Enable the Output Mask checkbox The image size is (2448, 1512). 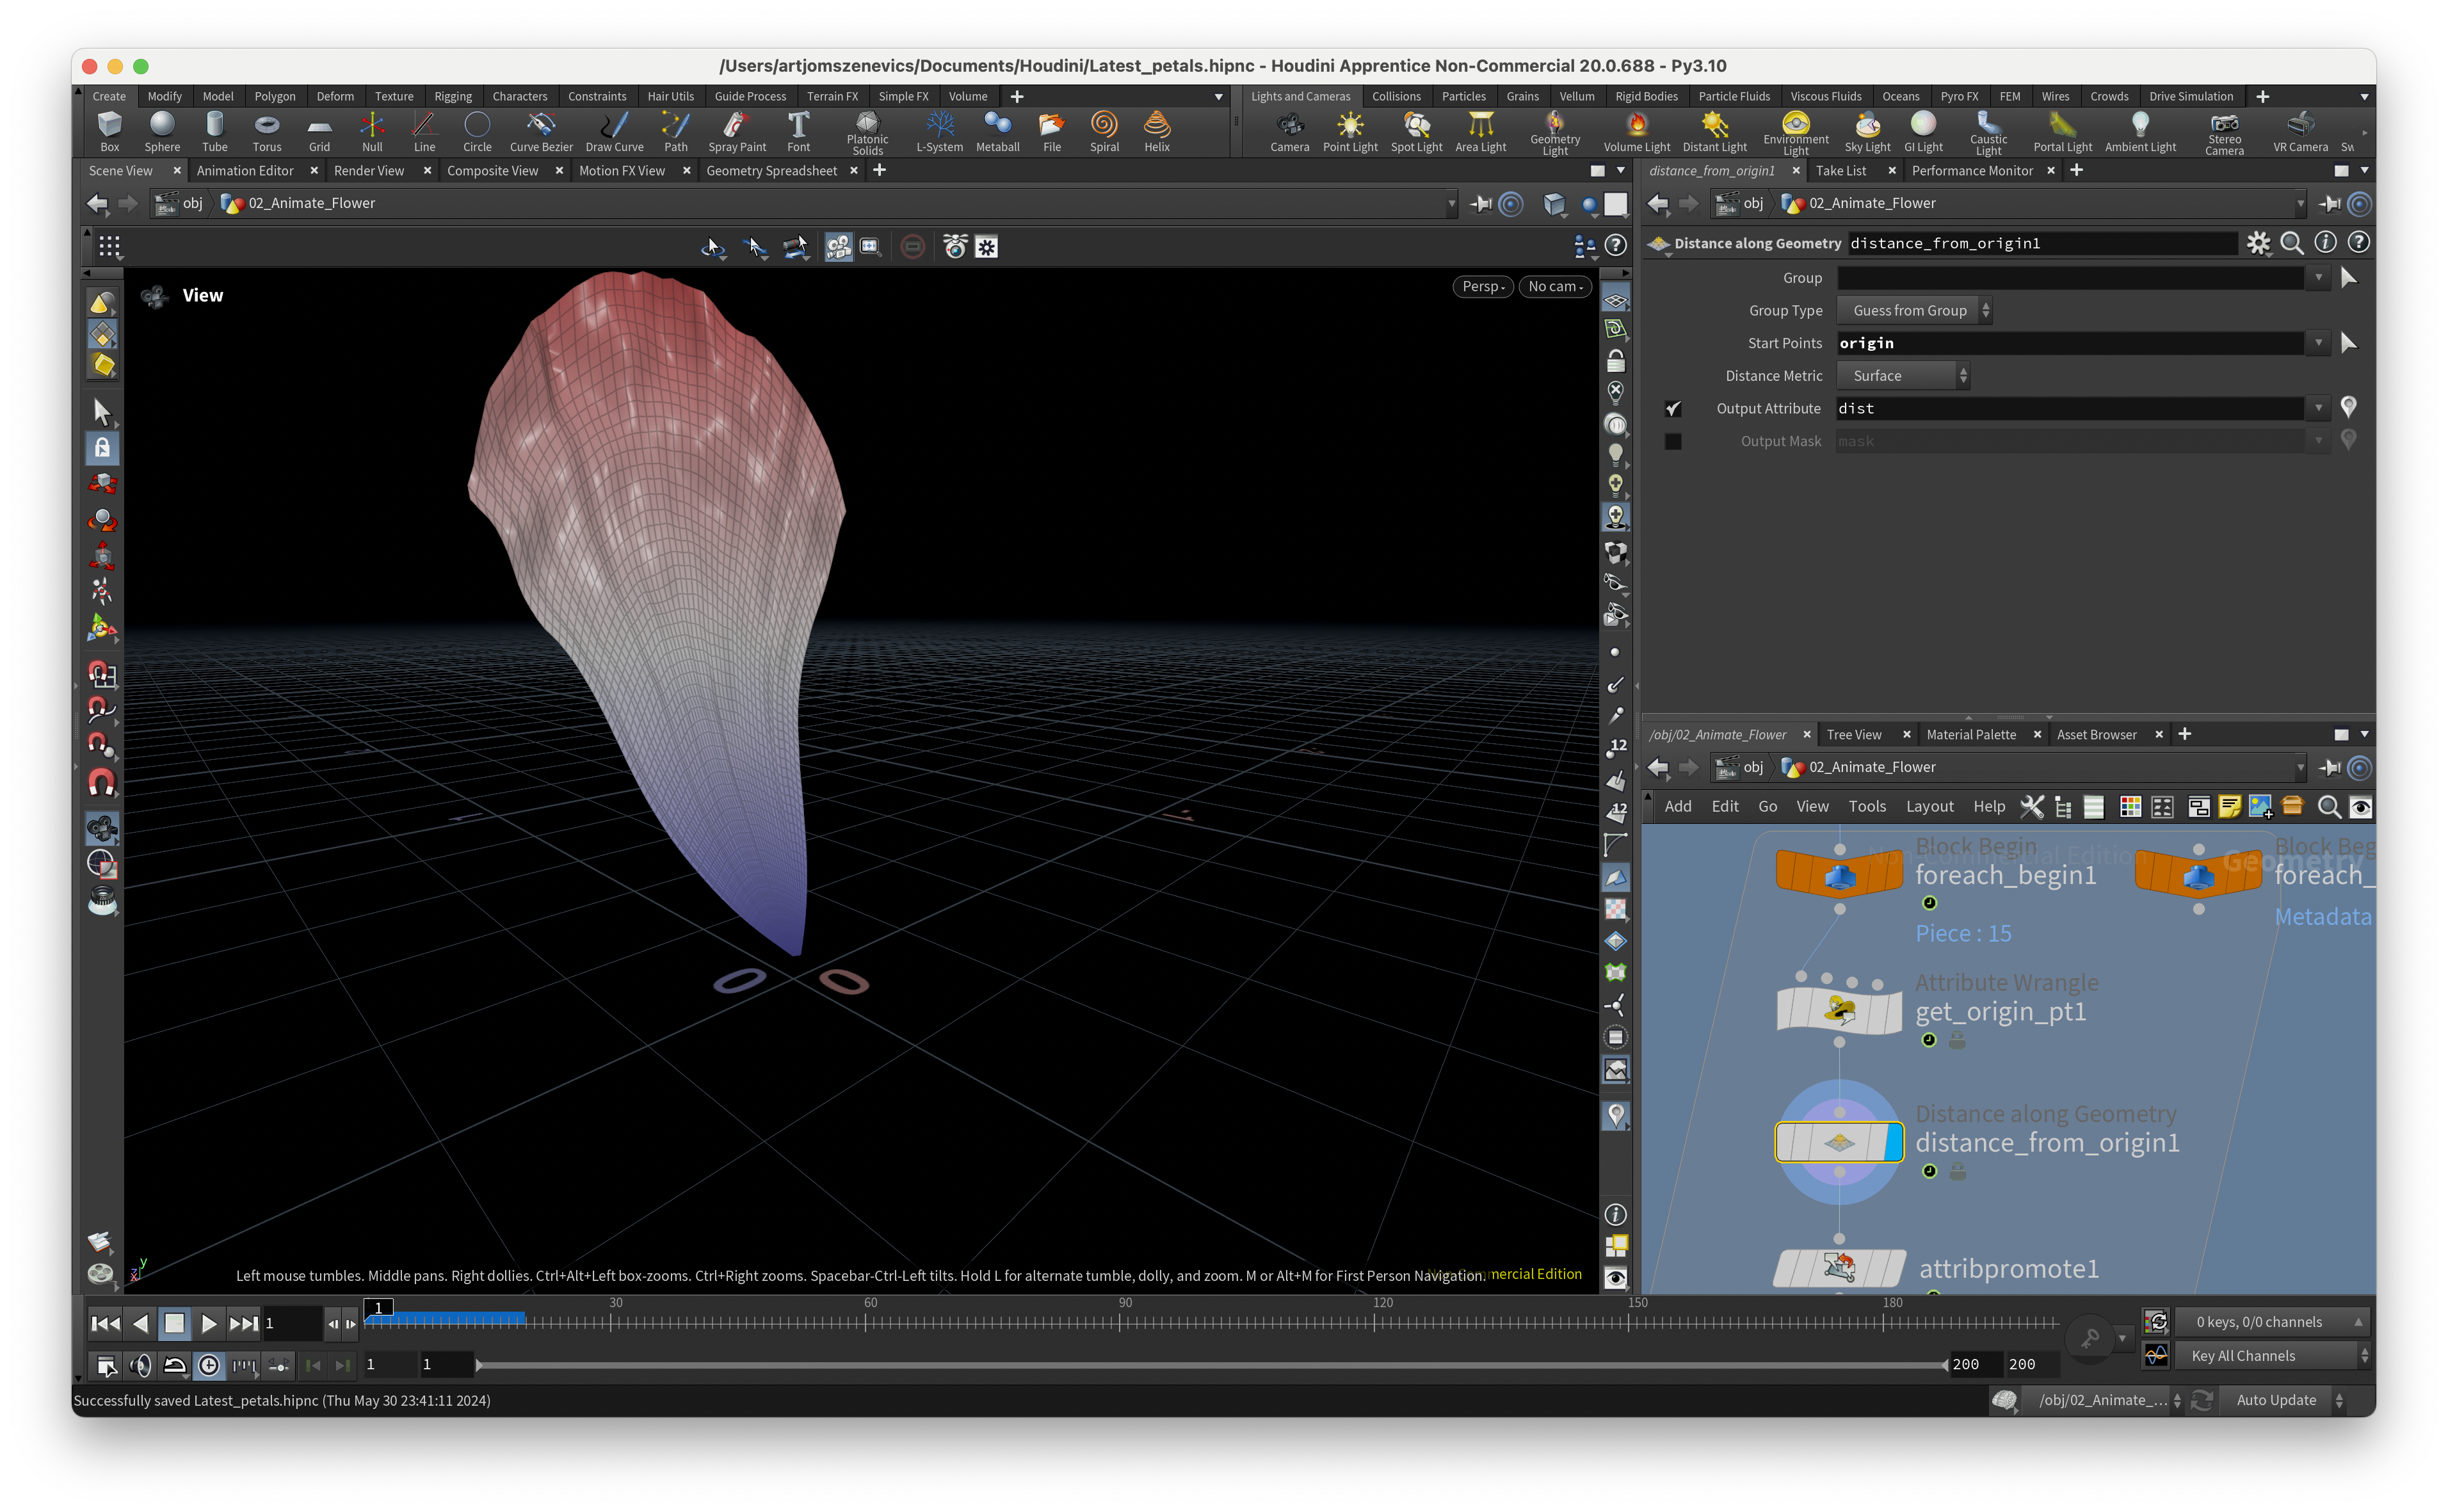pos(1673,442)
